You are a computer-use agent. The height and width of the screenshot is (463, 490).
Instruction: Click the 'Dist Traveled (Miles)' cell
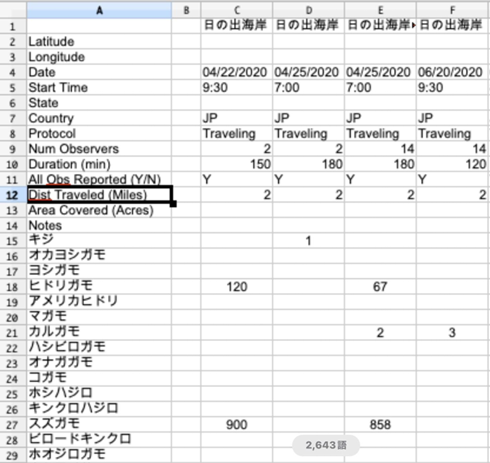[99, 195]
